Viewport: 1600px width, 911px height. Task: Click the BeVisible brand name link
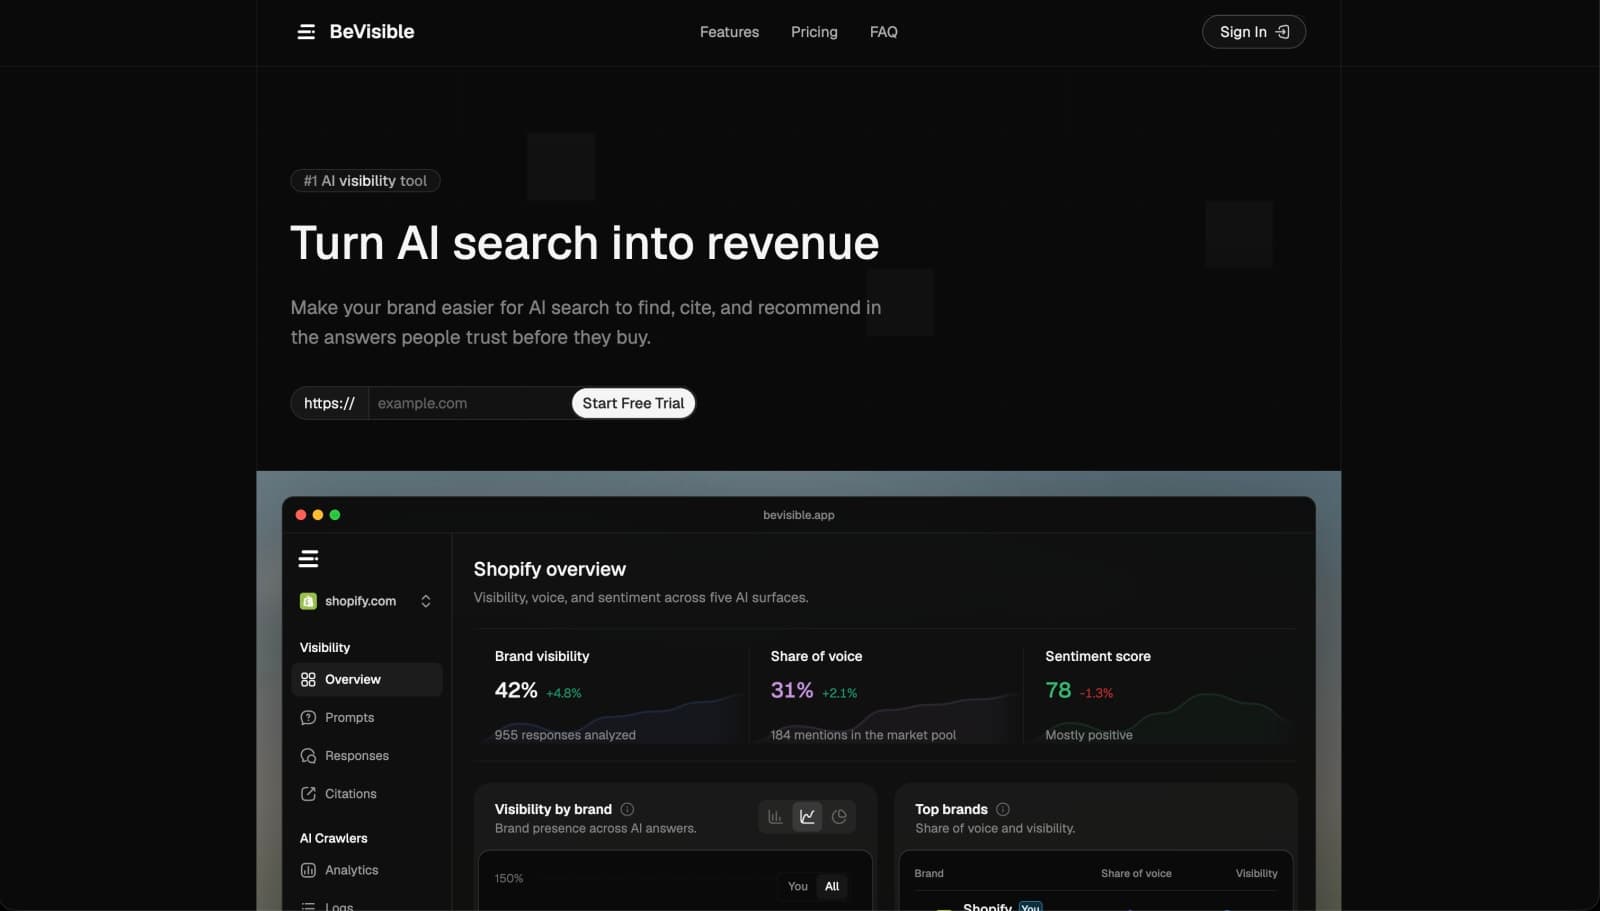click(372, 32)
